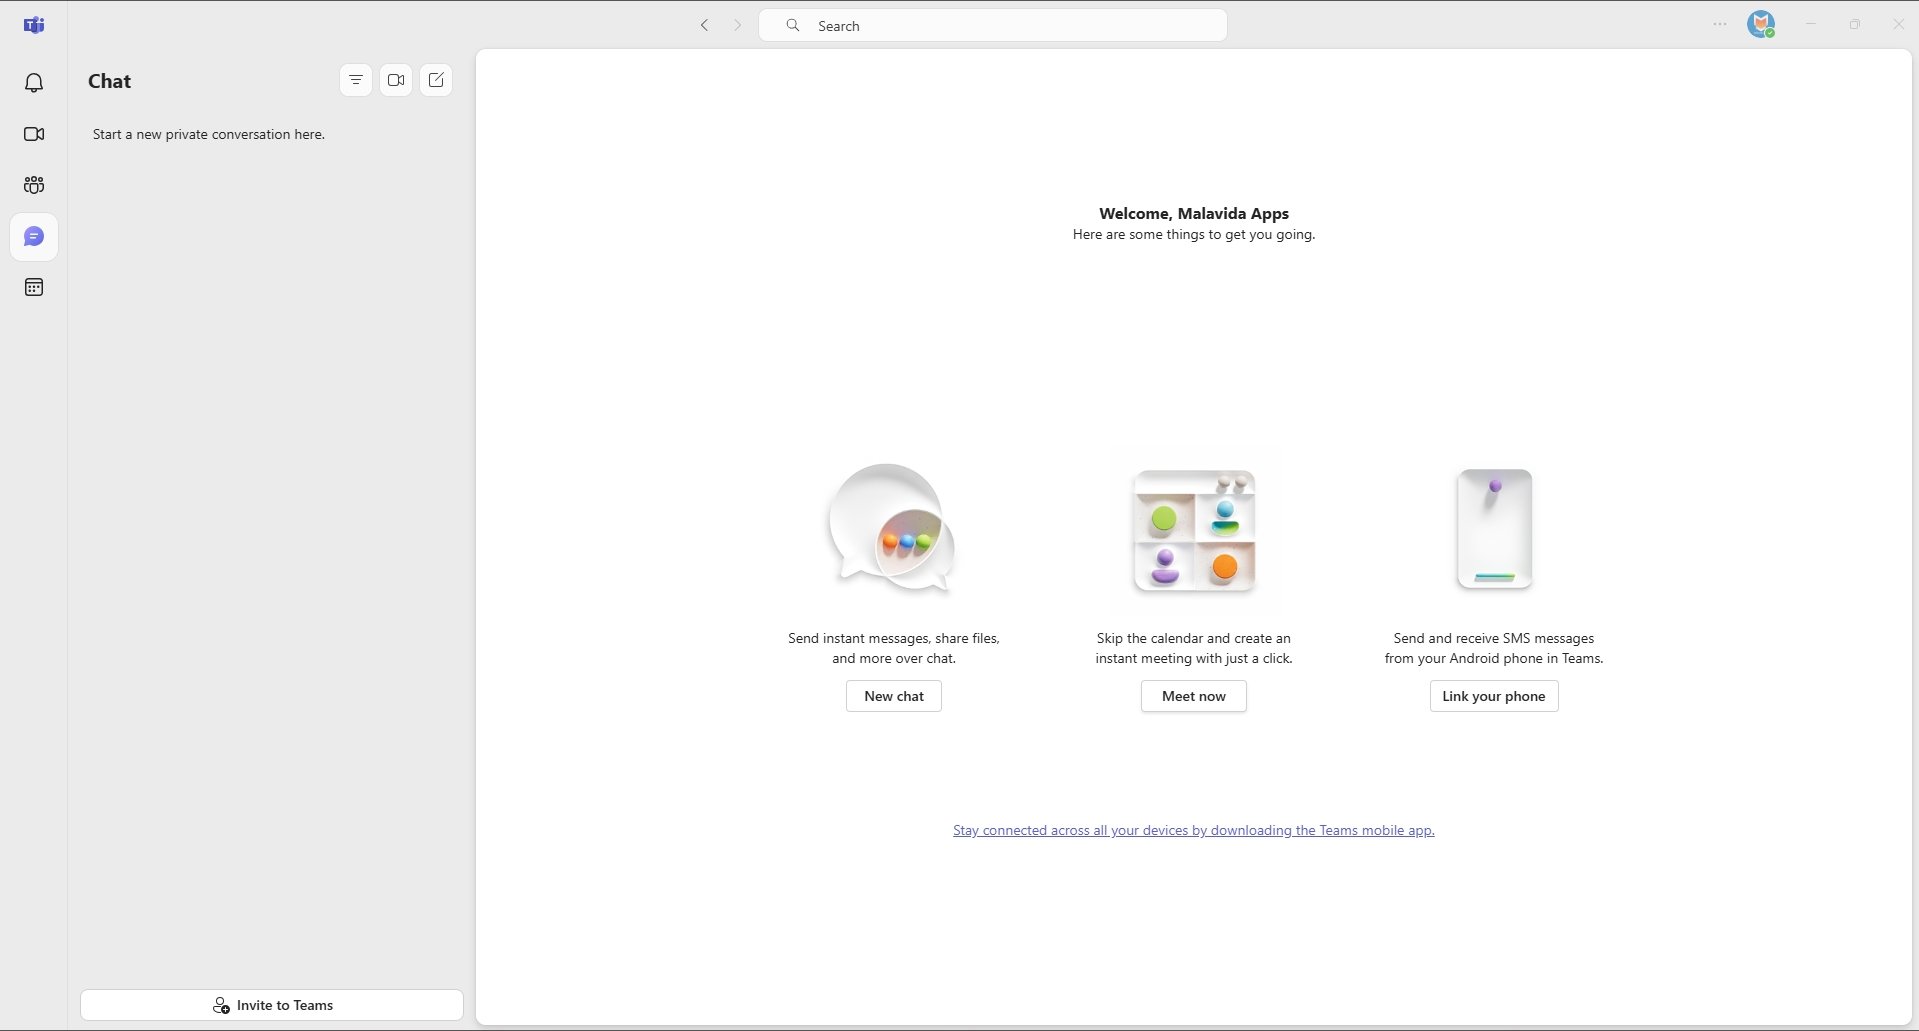1919x1031 pixels.
Task: Restore the Teams window size
Action: click(1855, 24)
